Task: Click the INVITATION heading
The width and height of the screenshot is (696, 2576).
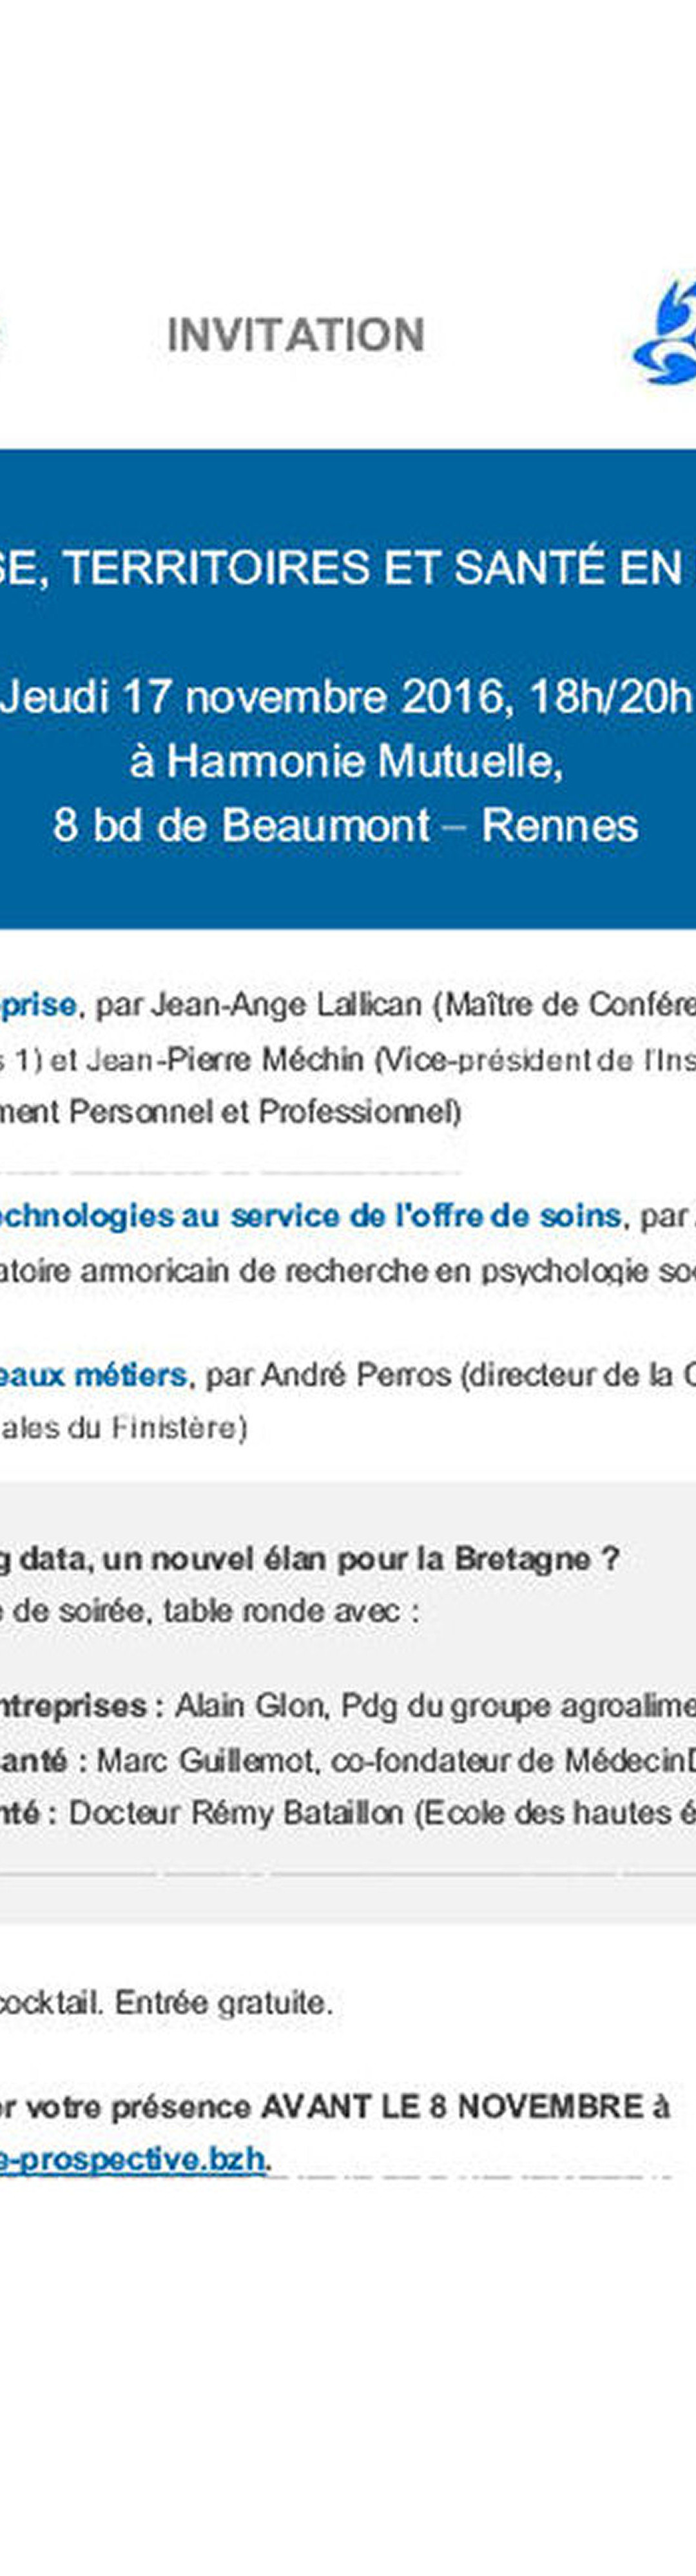Action: point(296,335)
